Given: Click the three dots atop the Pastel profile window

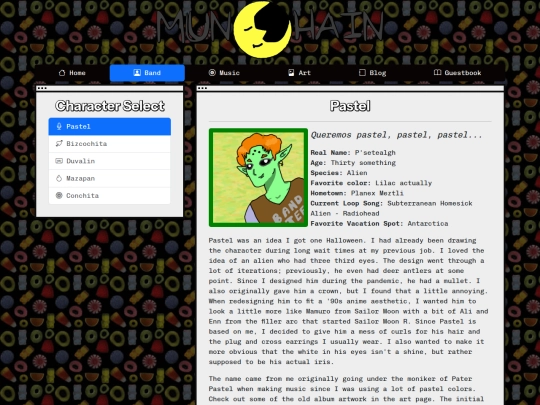Looking at the screenshot, I should pyautogui.click(x=202, y=88).
